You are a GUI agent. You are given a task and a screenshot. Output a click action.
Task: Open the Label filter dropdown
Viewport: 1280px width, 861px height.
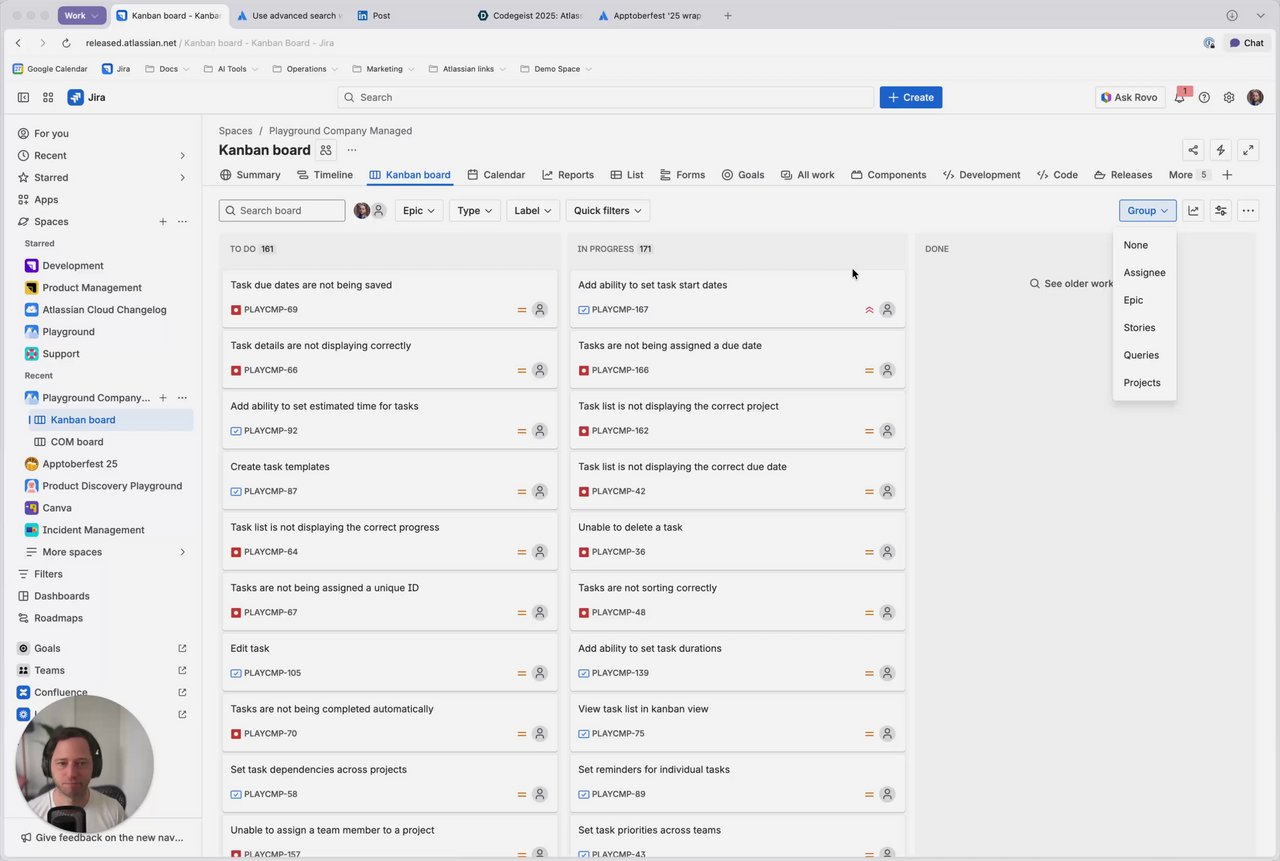[x=533, y=211]
